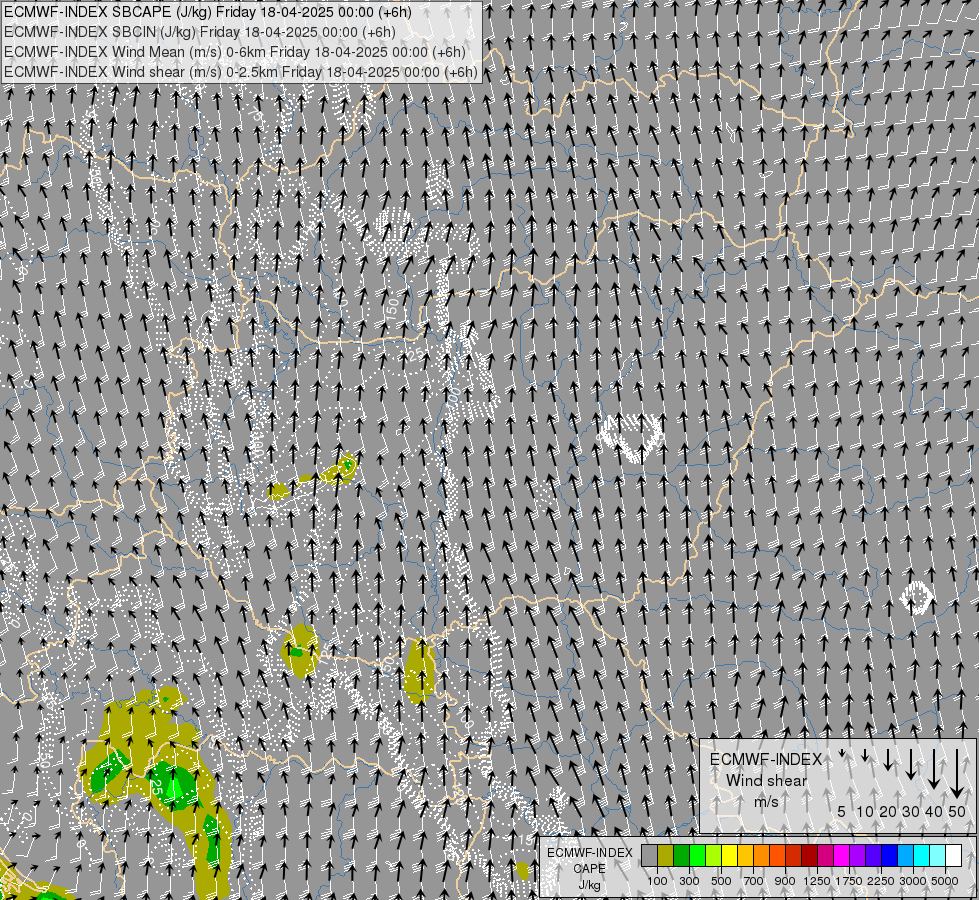979x900 pixels.
Task: Click 'ECMWF-INDEX' in the wind shear legend
Action: [x=766, y=759]
